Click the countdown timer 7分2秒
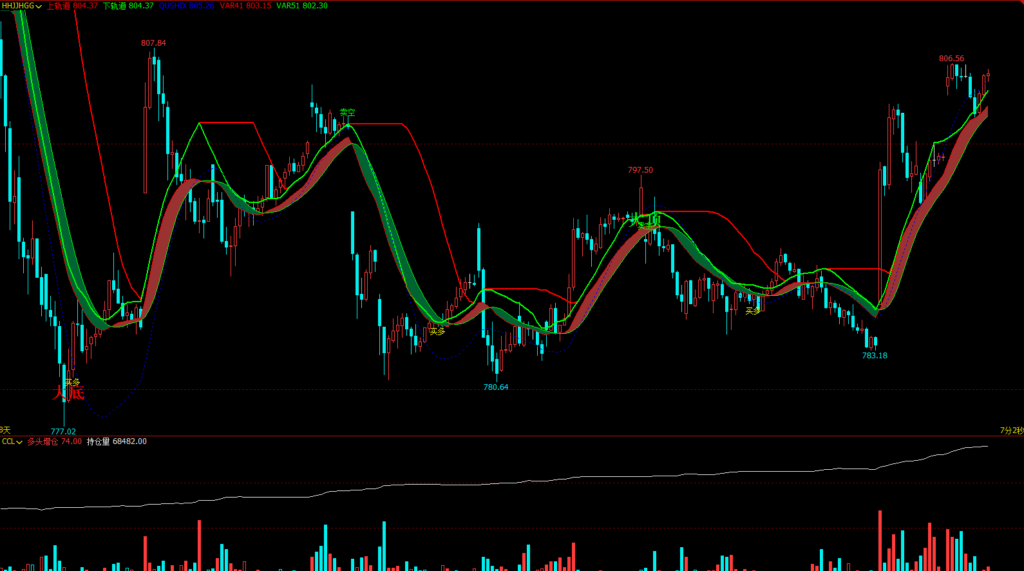The height and width of the screenshot is (571, 1024). tap(1011, 430)
